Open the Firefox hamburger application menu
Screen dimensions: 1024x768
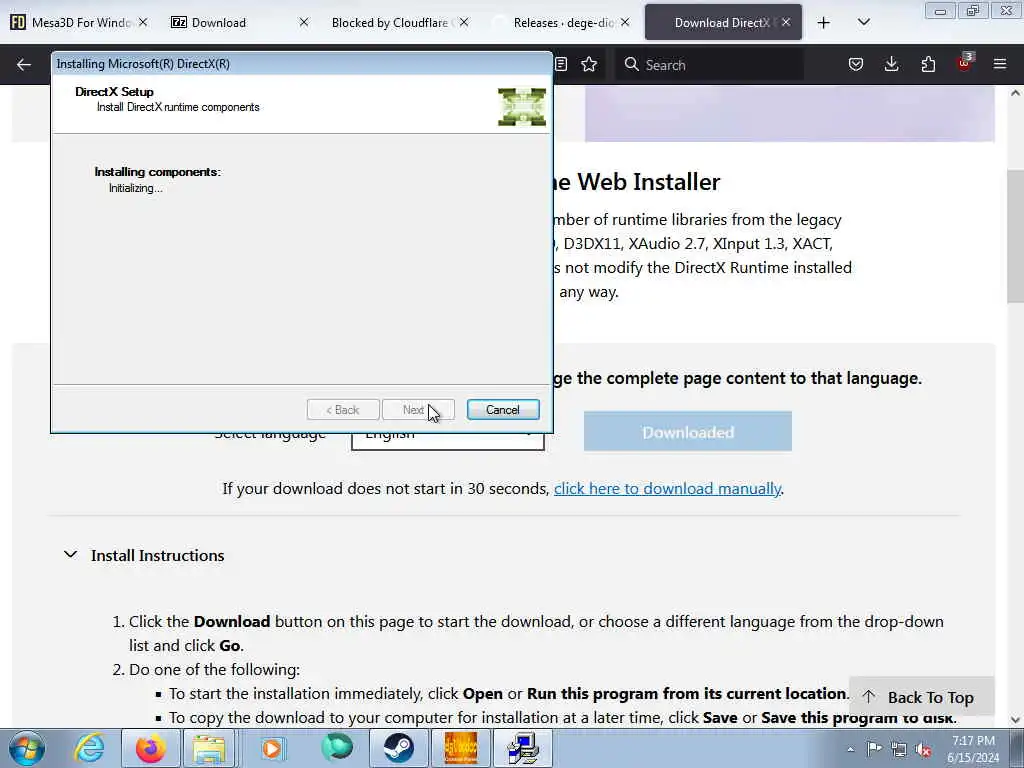point(1000,64)
